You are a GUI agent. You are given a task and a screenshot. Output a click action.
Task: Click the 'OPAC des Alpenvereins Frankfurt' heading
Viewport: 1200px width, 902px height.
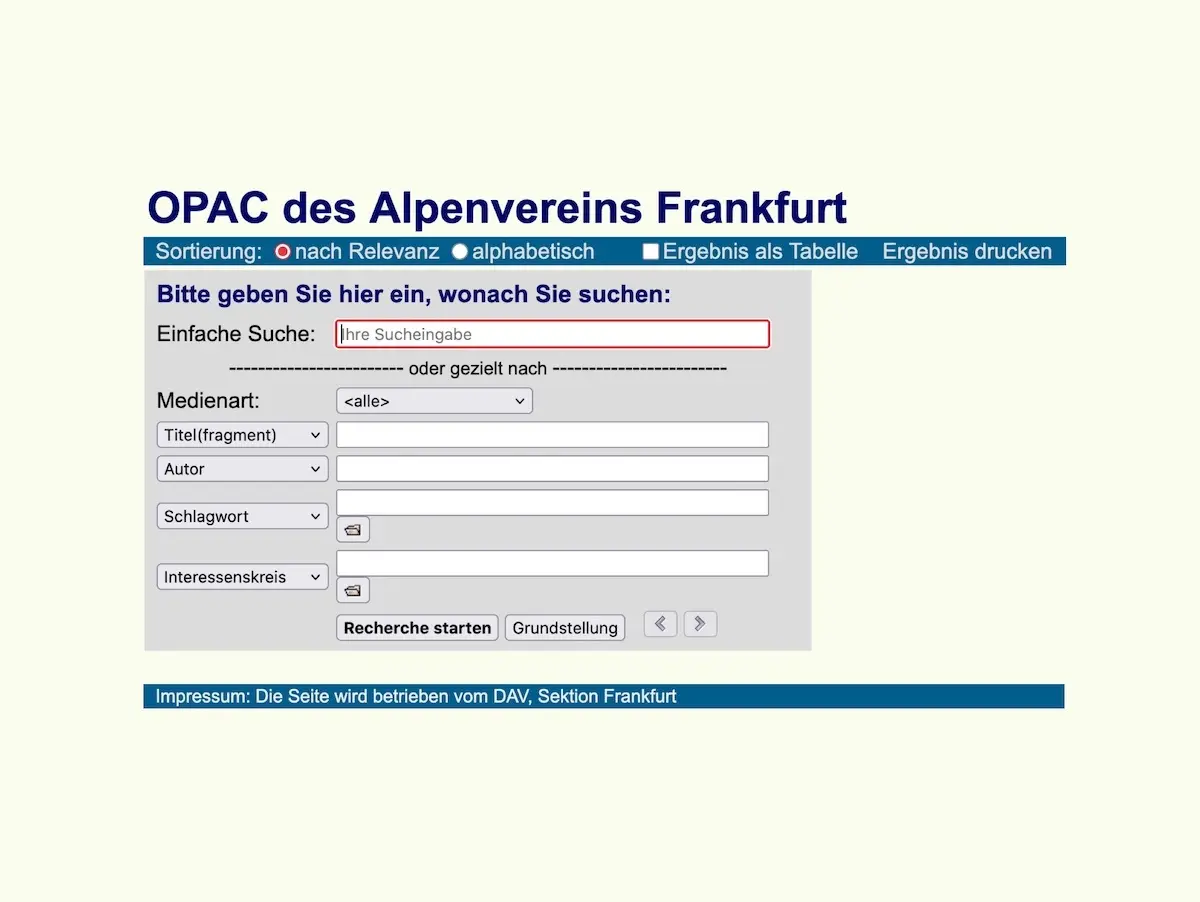tap(497, 208)
